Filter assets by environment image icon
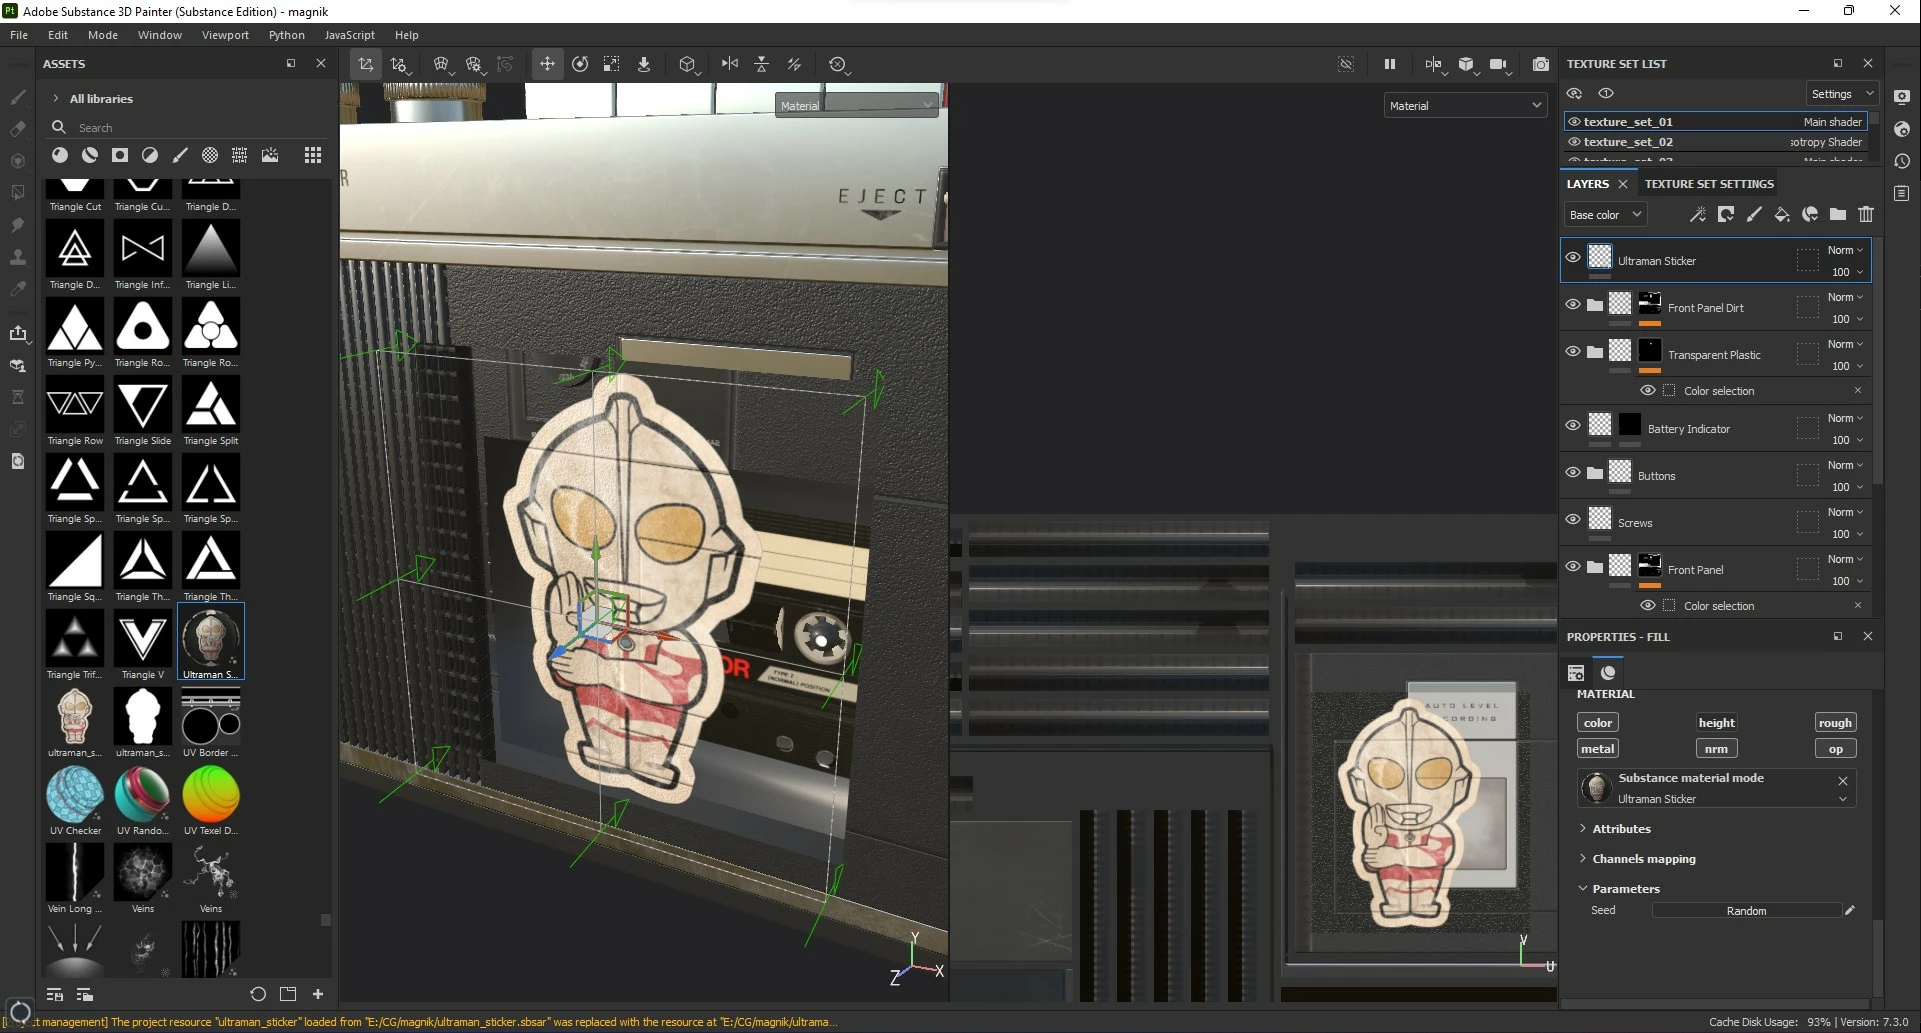 point(270,155)
